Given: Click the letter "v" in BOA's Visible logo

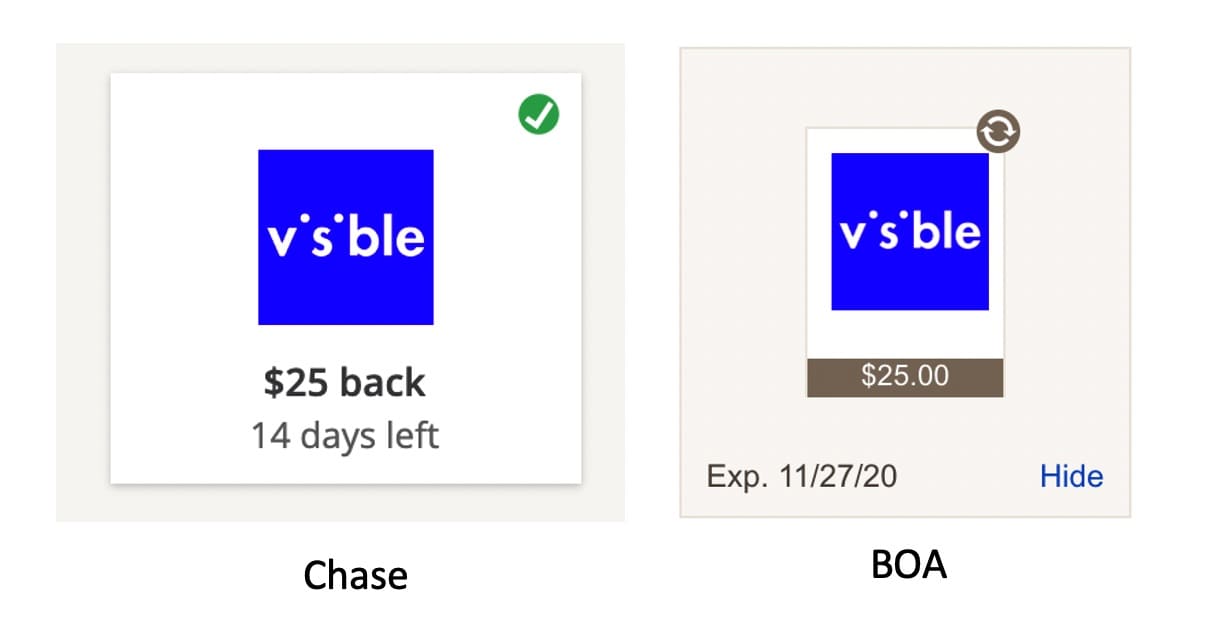Looking at the screenshot, I should click(853, 236).
